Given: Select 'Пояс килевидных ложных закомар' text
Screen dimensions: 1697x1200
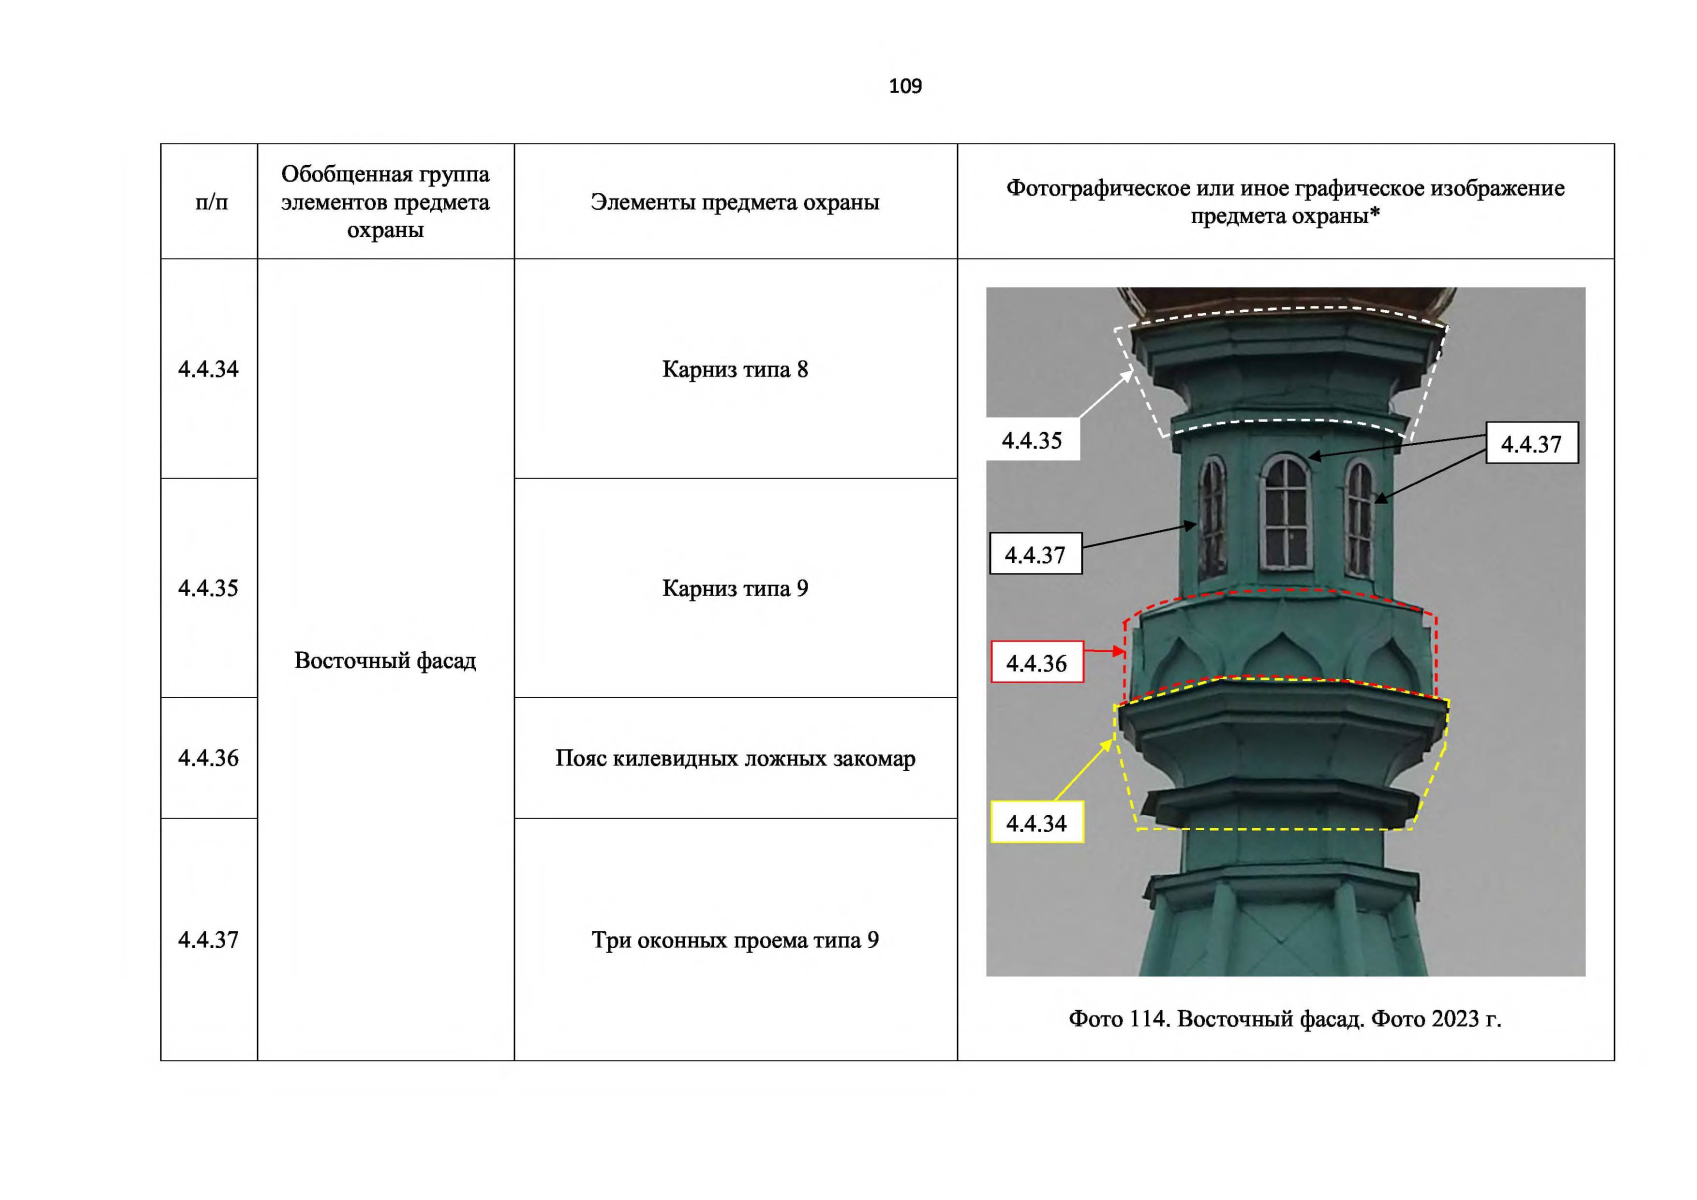Looking at the screenshot, I should coord(735,758).
